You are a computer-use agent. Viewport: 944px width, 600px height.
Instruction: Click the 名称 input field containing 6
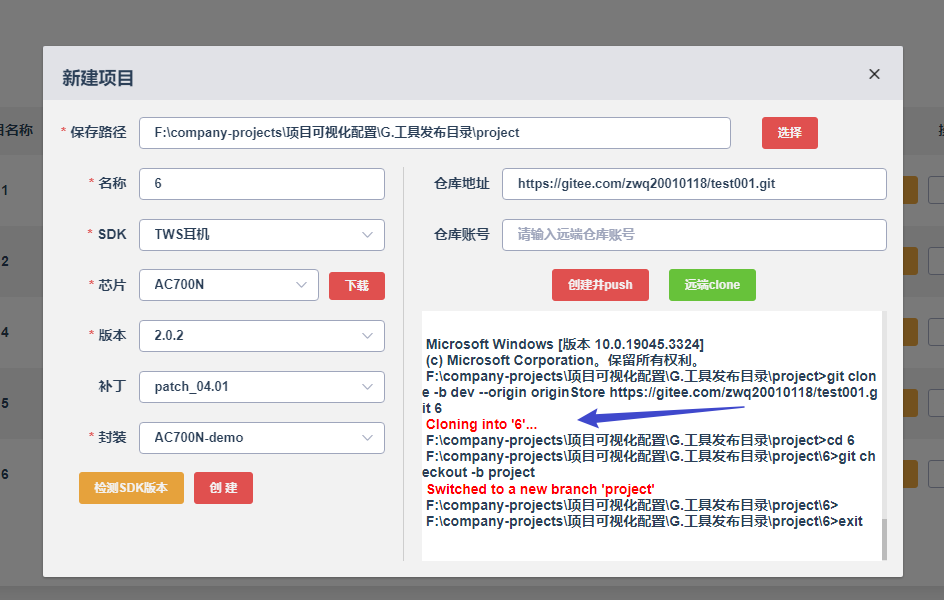click(262, 184)
